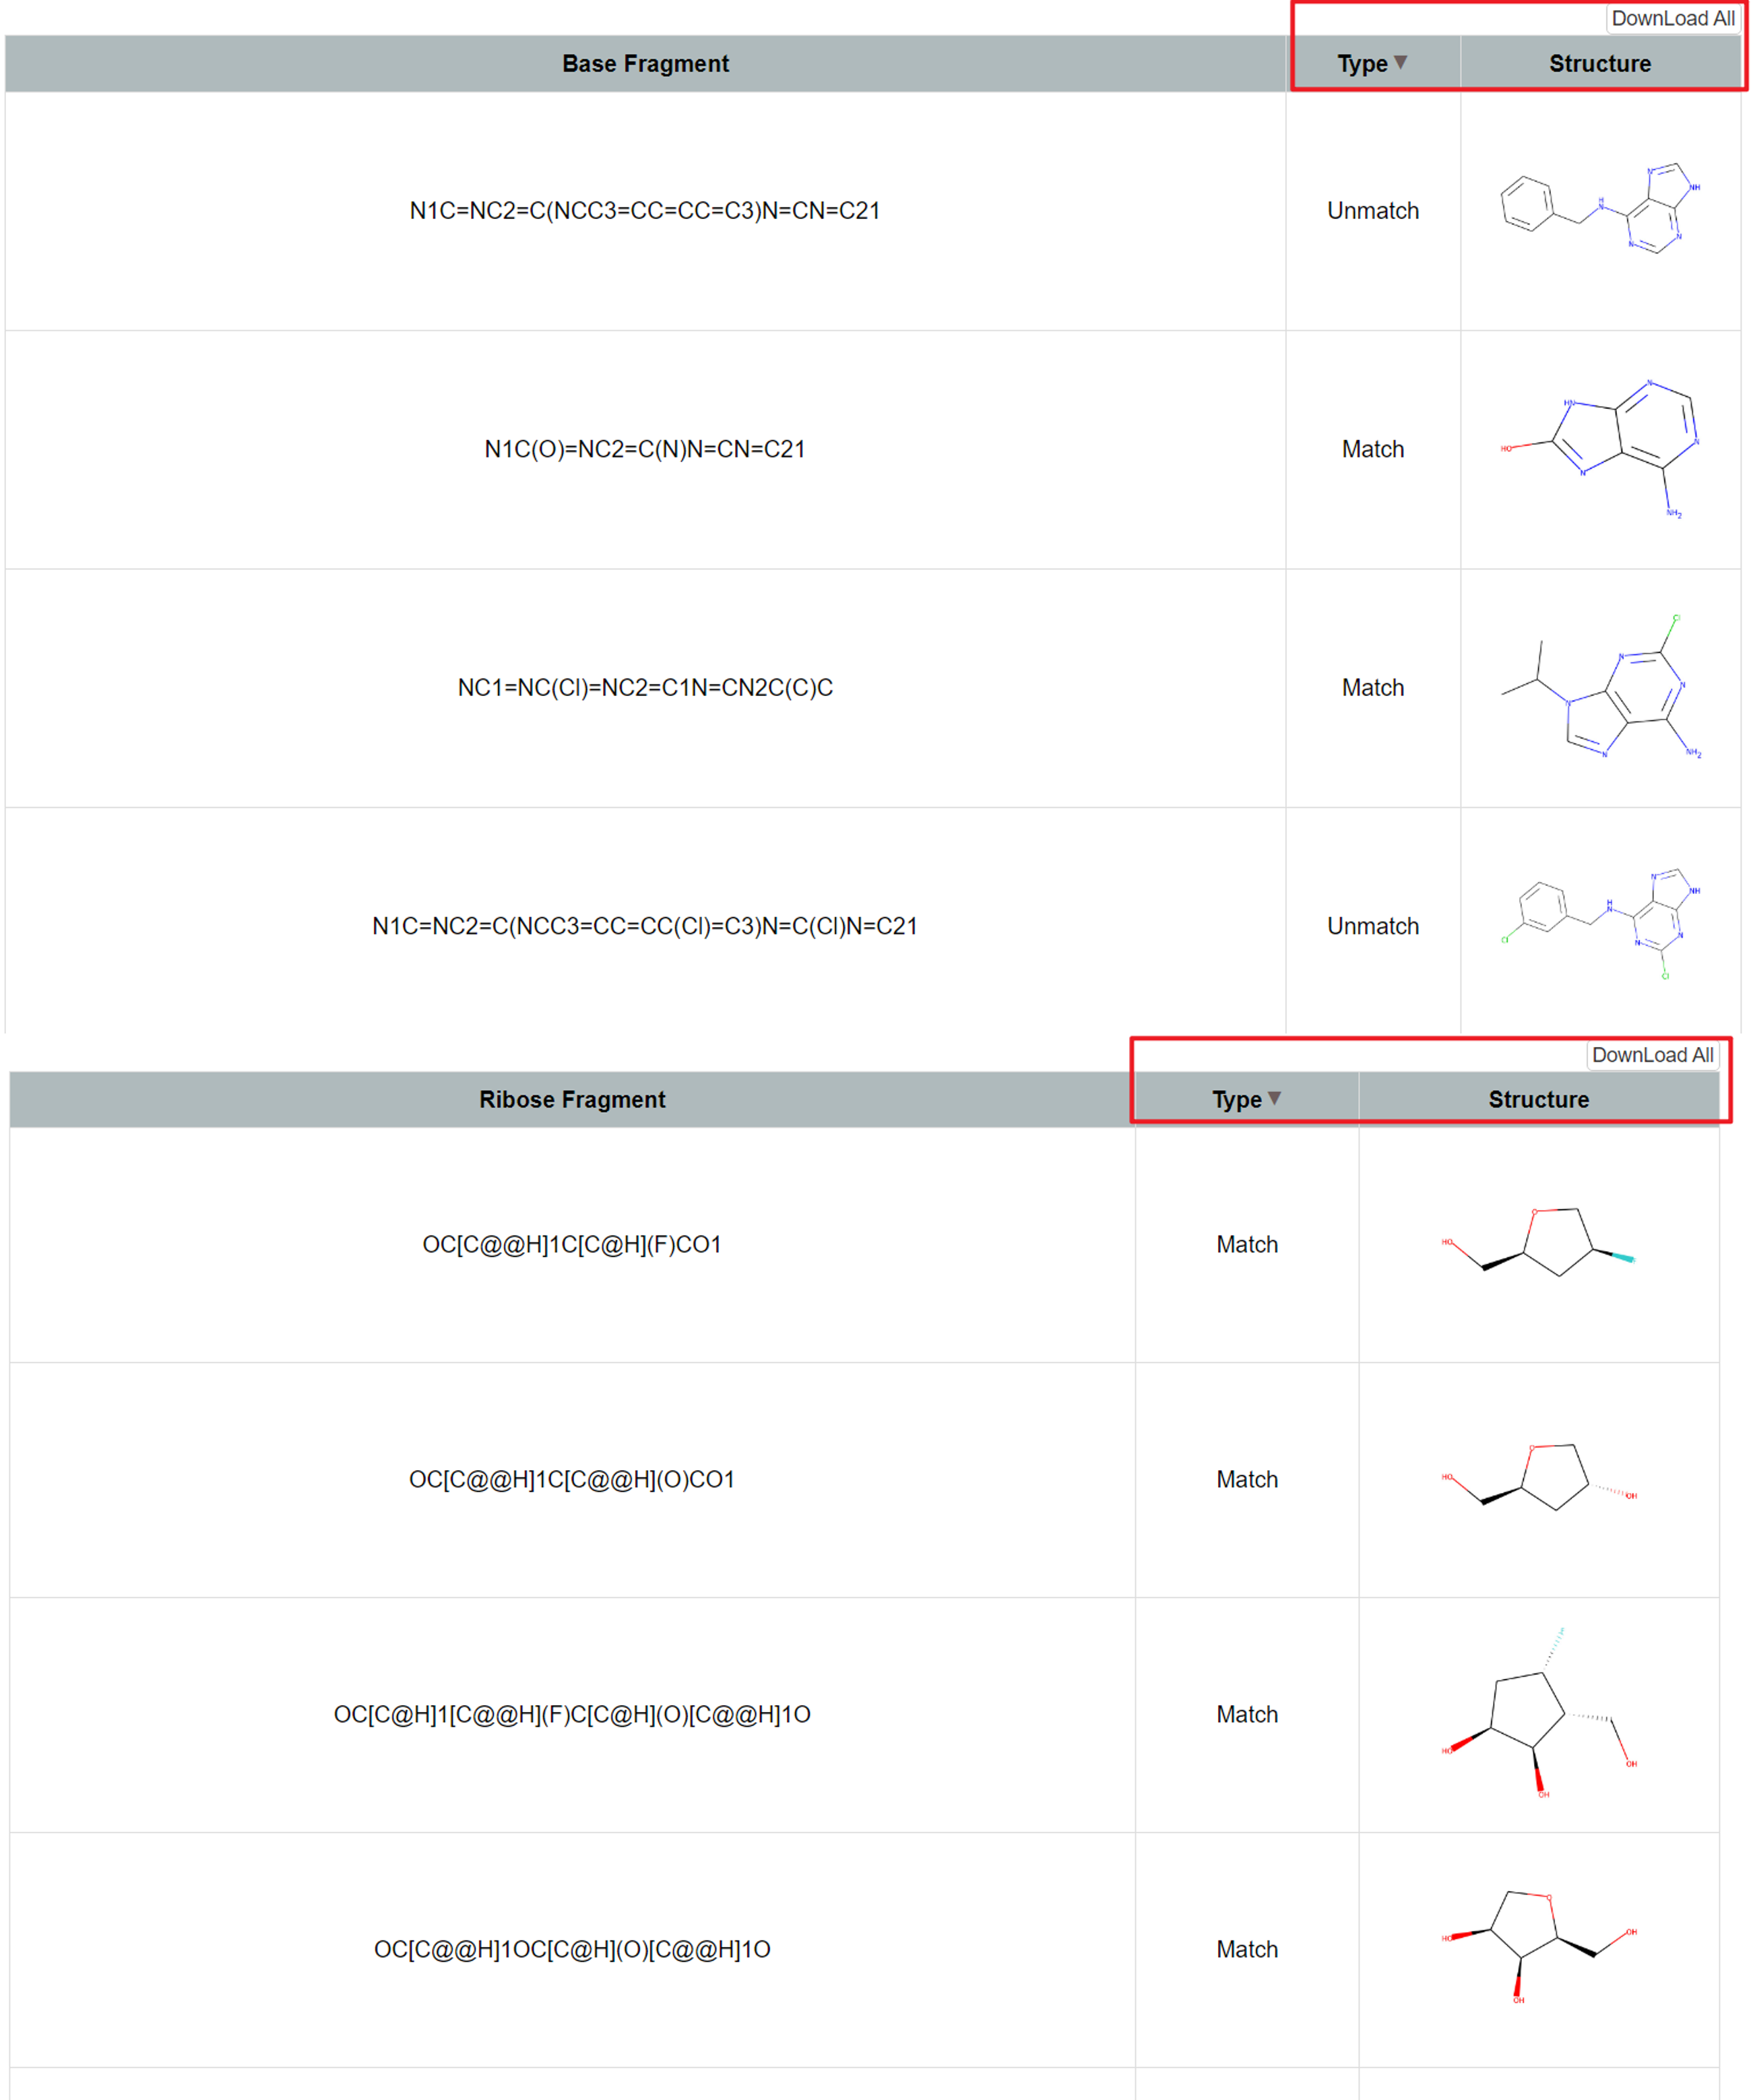1751x2100 pixels.
Task: Click Structure header in Ribose Fragment table
Action: 1538,1100
